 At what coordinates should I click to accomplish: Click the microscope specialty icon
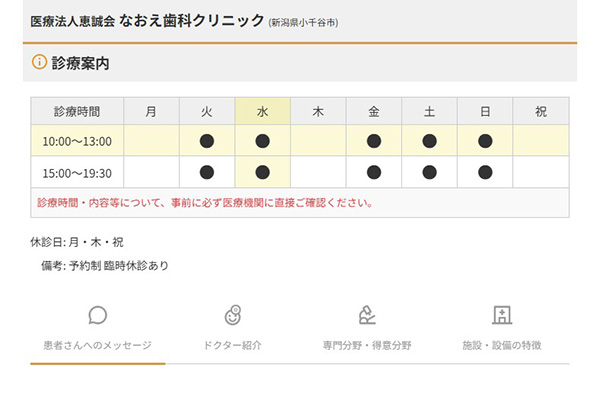(367, 316)
